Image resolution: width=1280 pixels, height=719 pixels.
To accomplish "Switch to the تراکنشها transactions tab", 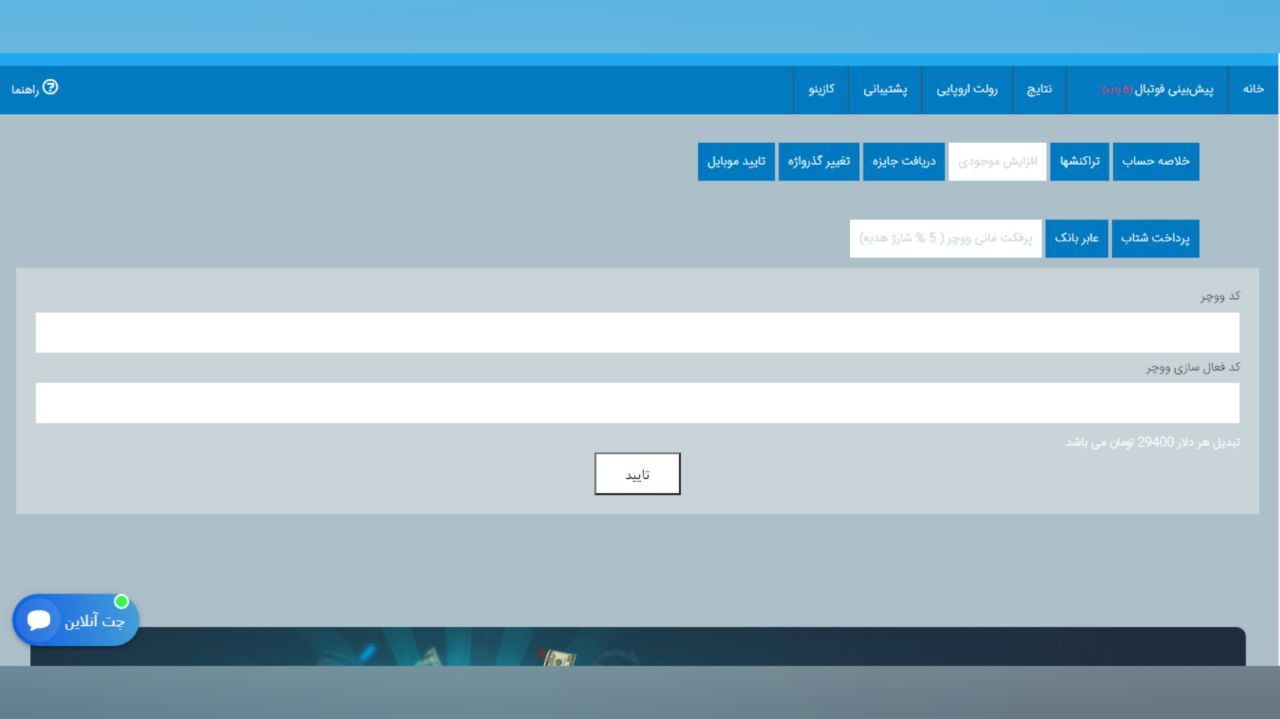I will (1080, 161).
